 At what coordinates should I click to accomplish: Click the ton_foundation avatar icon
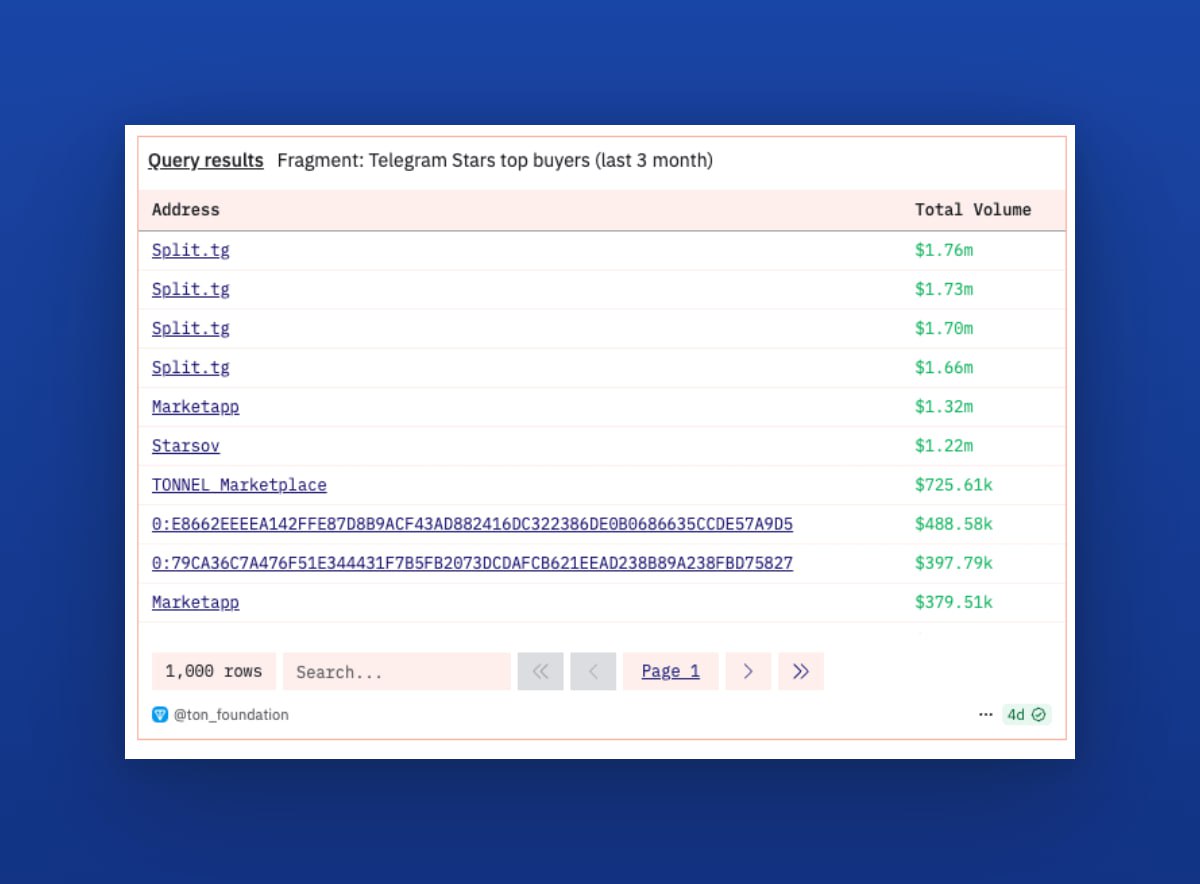pos(160,715)
